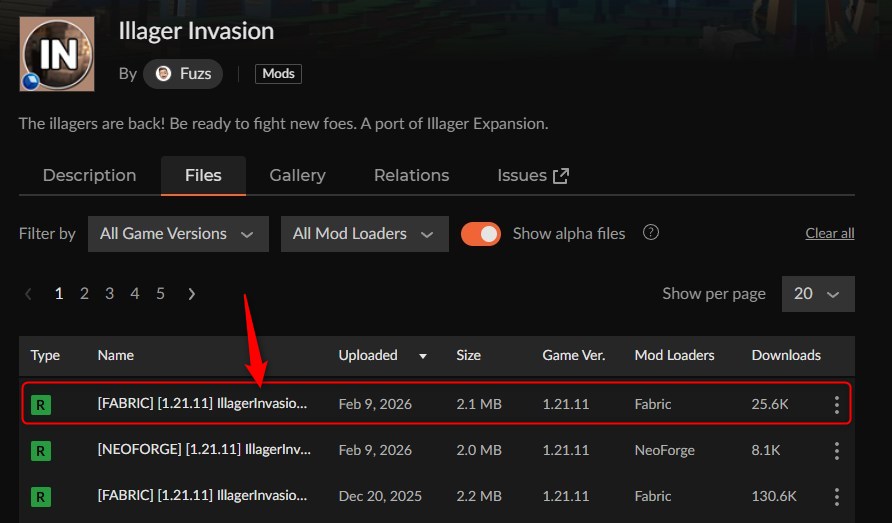Open more options for the 130.6K downloads file
This screenshot has width=892, height=523.
pyautogui.click(x=836, y=497)
